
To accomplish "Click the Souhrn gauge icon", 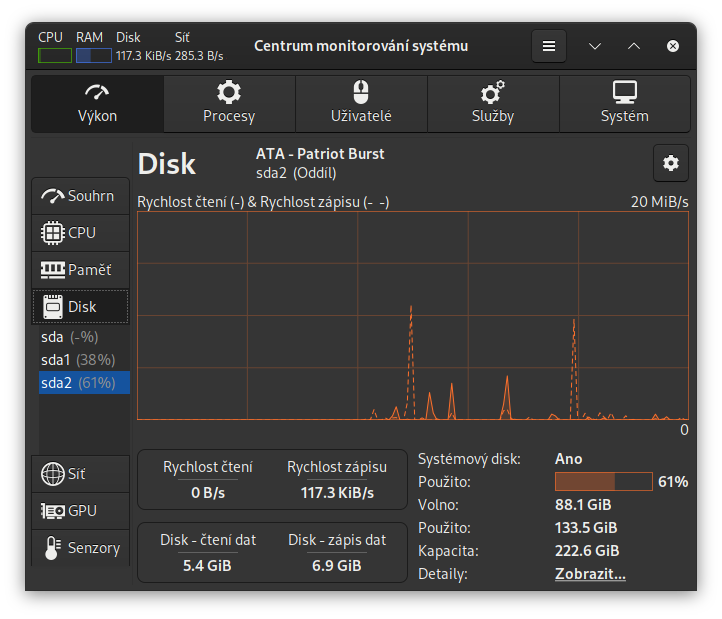I will tap(52, 196).
